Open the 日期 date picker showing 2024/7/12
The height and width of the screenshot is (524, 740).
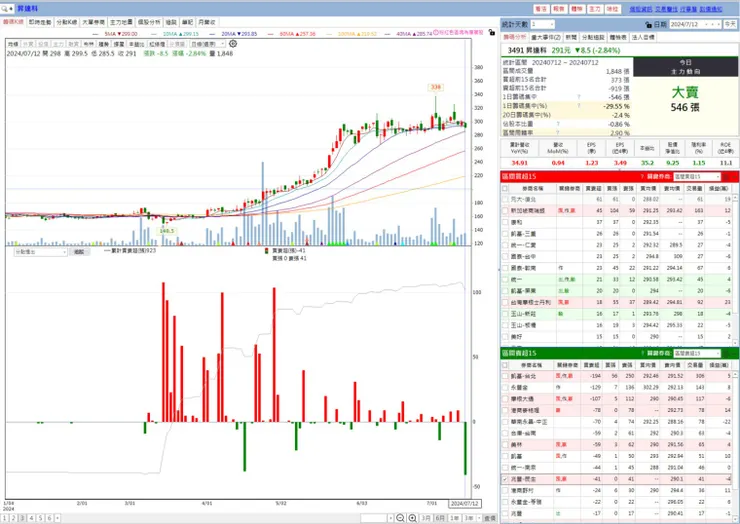(x=696, y=25)
